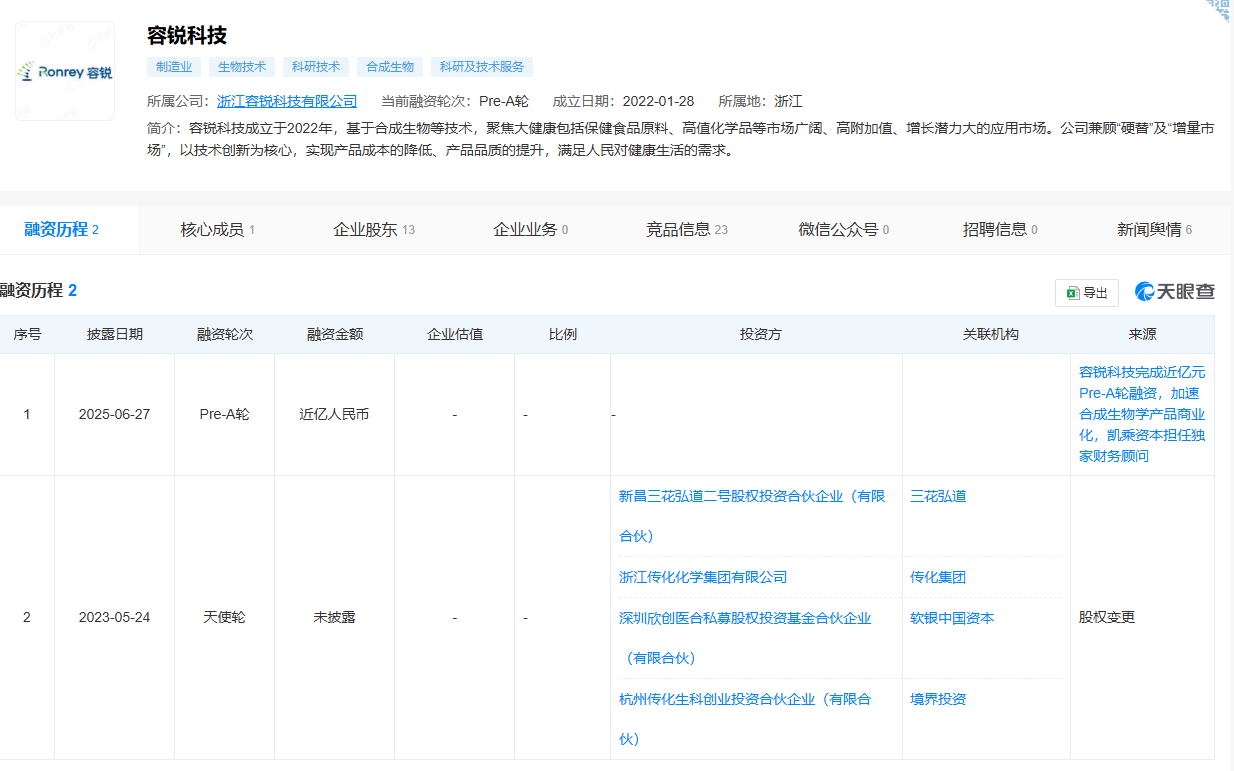Viewport: 1234px width, 771px height.
Task: Click the Pre-A轮 round cell in table
Action: pyautogui.click(x=224, y=414)
